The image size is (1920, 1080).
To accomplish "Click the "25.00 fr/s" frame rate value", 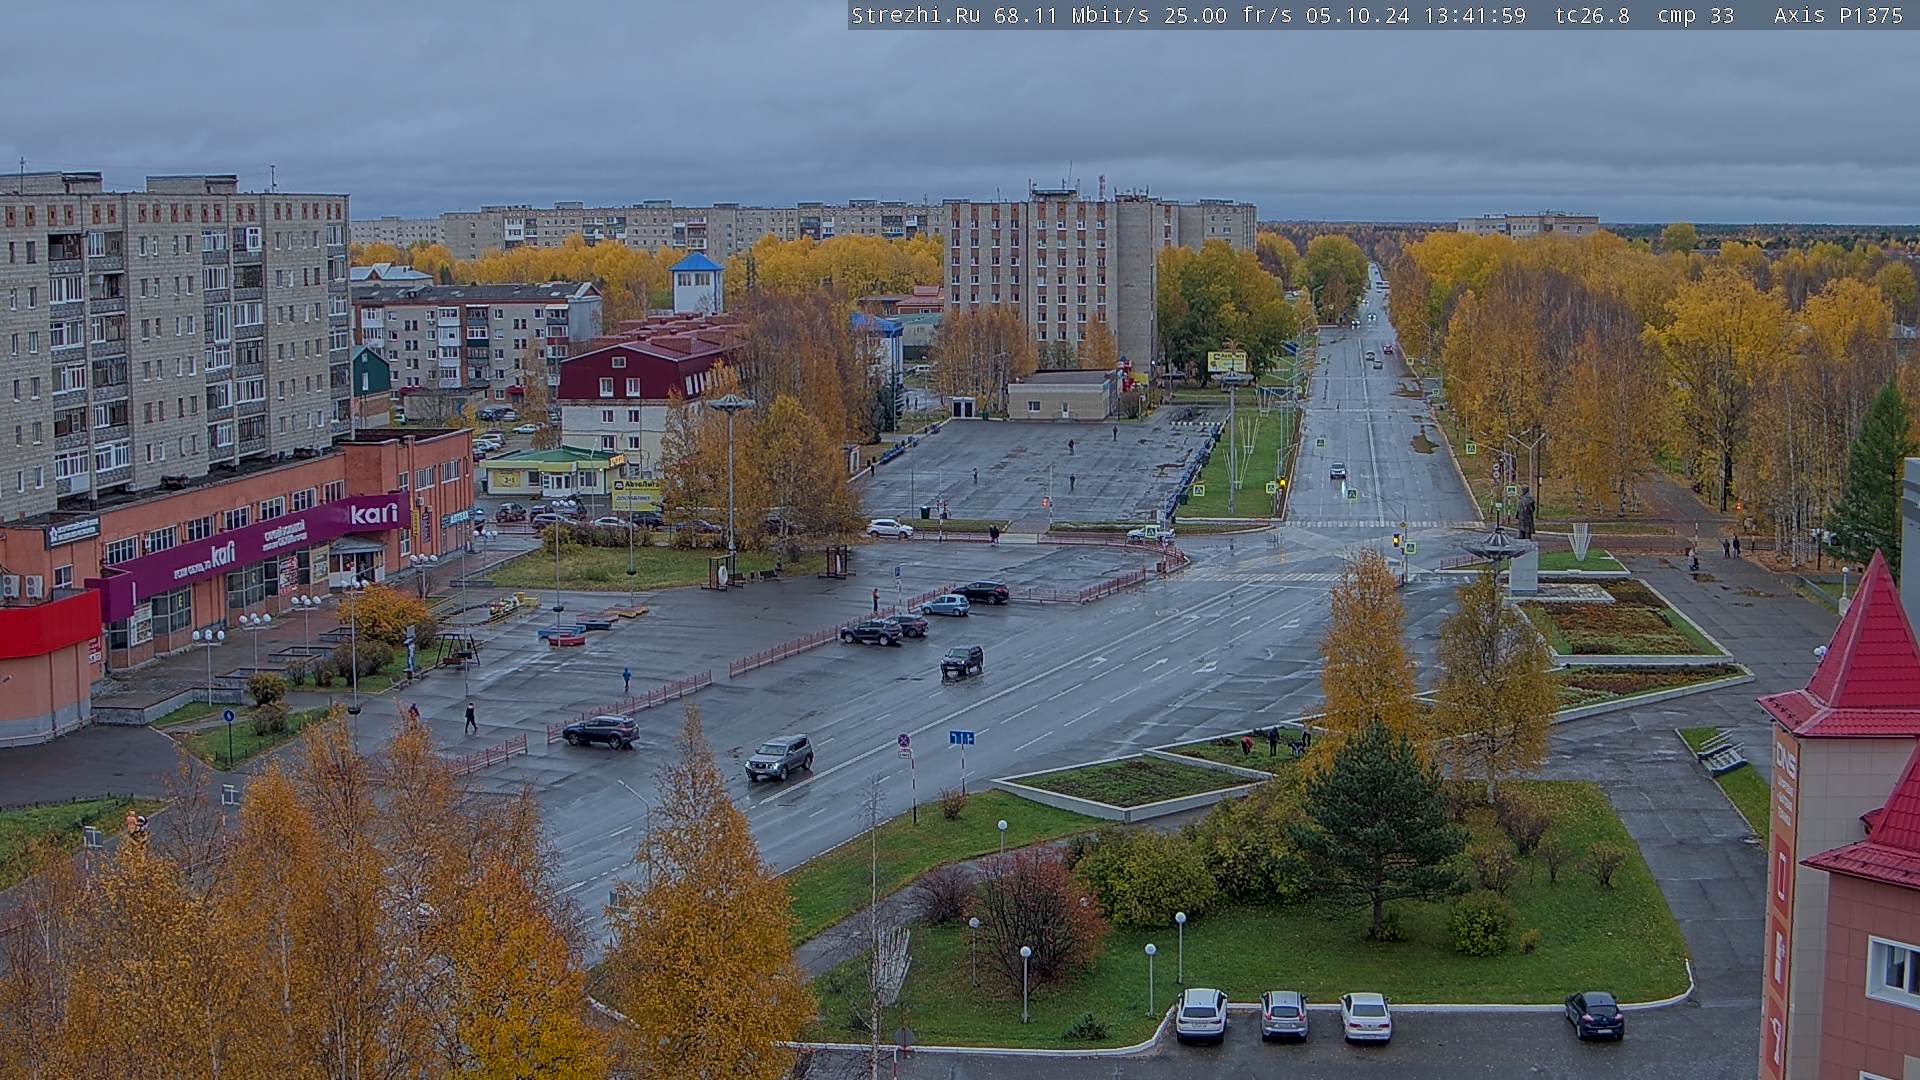I will coord(1230,15).
